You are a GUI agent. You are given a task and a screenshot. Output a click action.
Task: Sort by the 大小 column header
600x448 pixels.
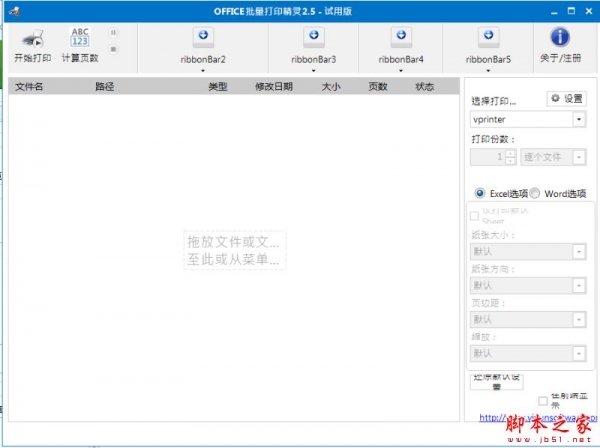(331, 86)
